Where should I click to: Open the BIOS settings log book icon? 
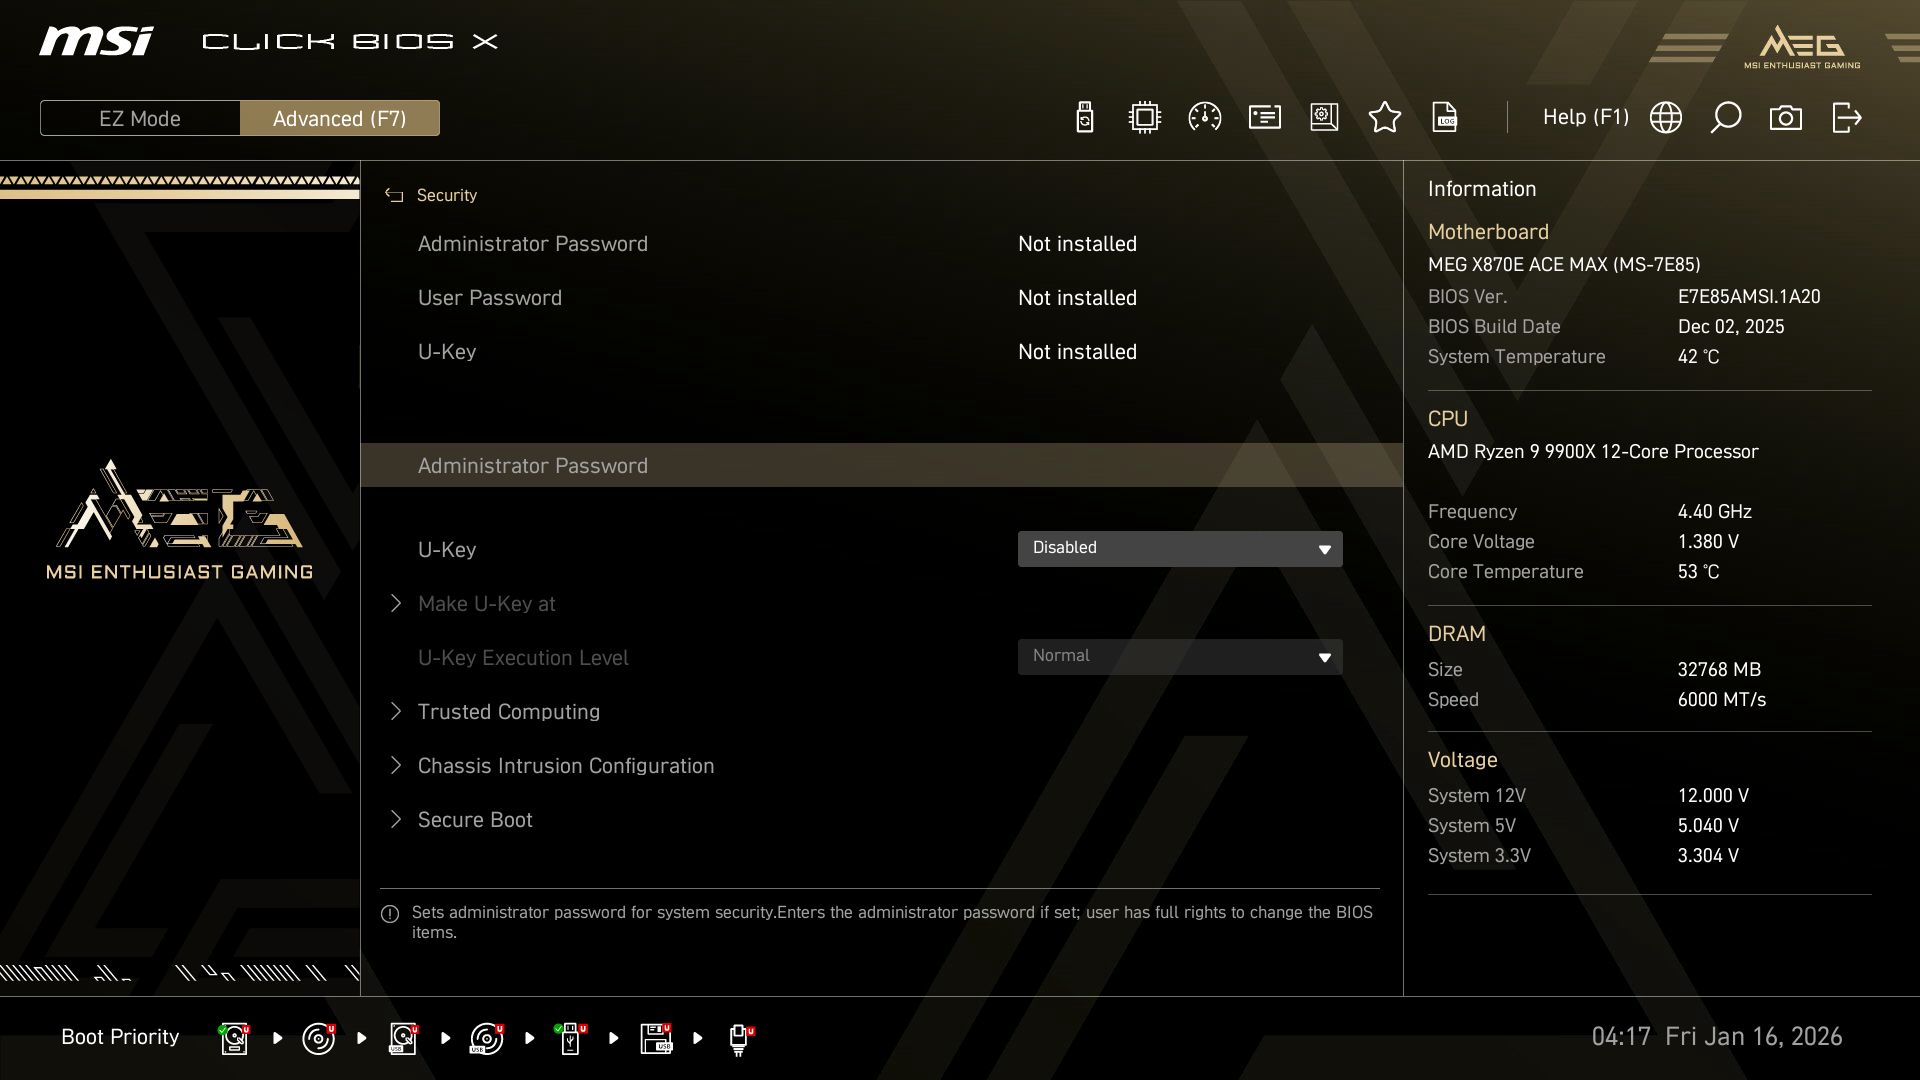1323,117
